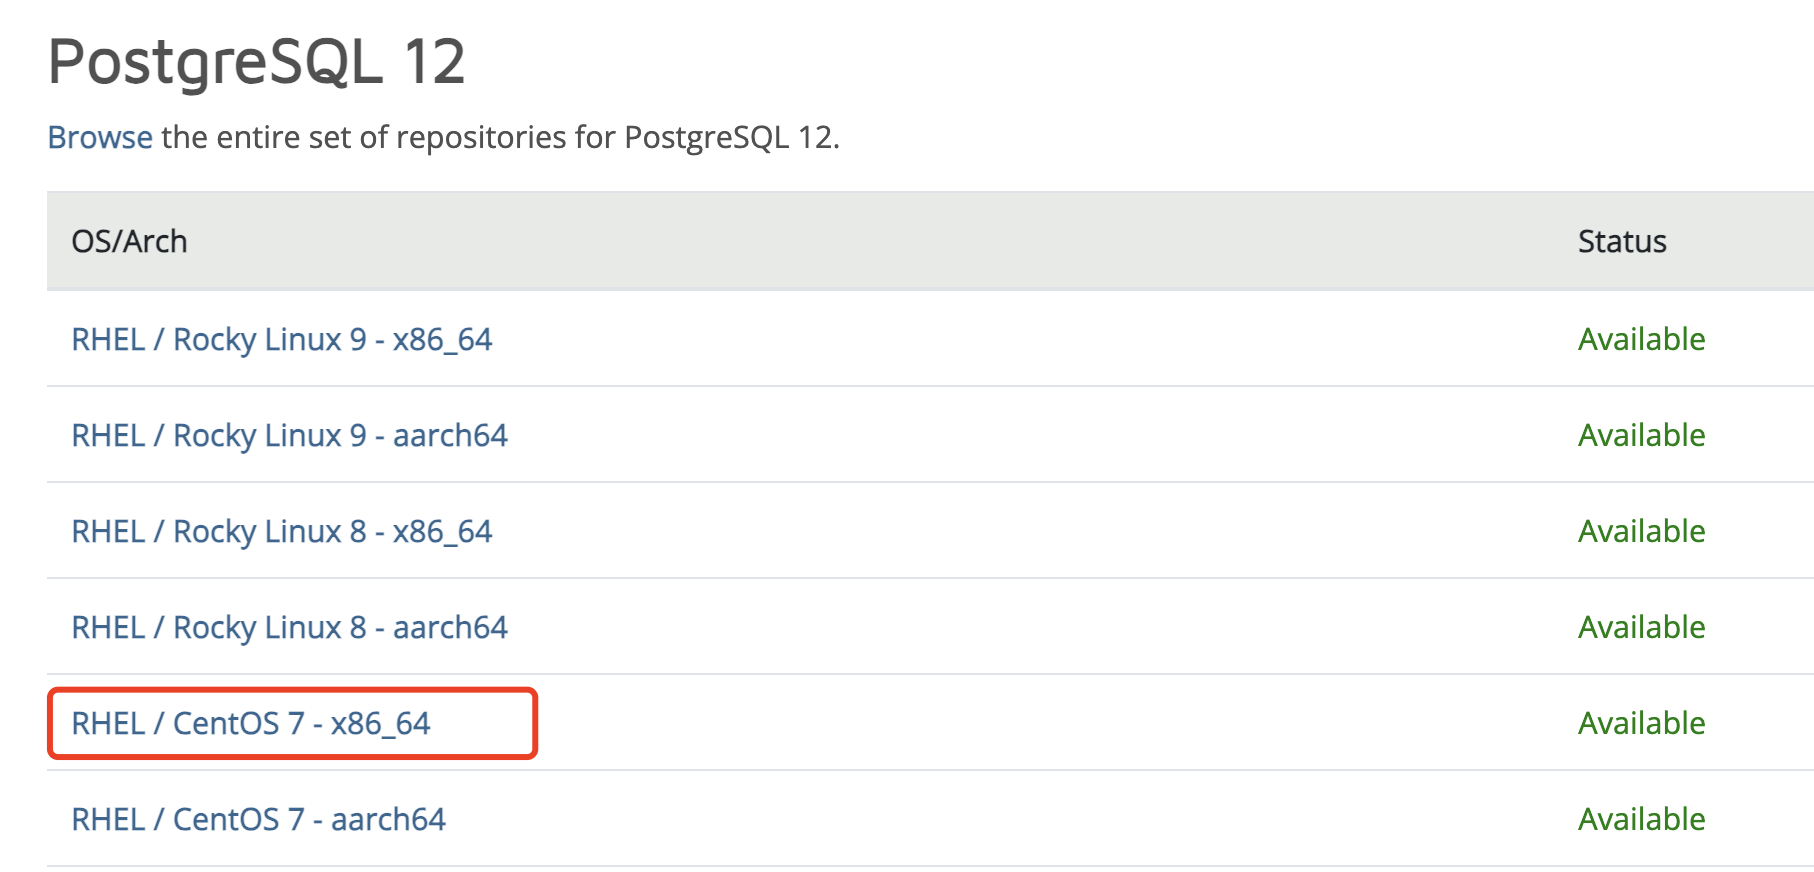1814x872 pixels.
Task: Click the PostgreSQL 12 page heading
Action: (x=256, y=62)
